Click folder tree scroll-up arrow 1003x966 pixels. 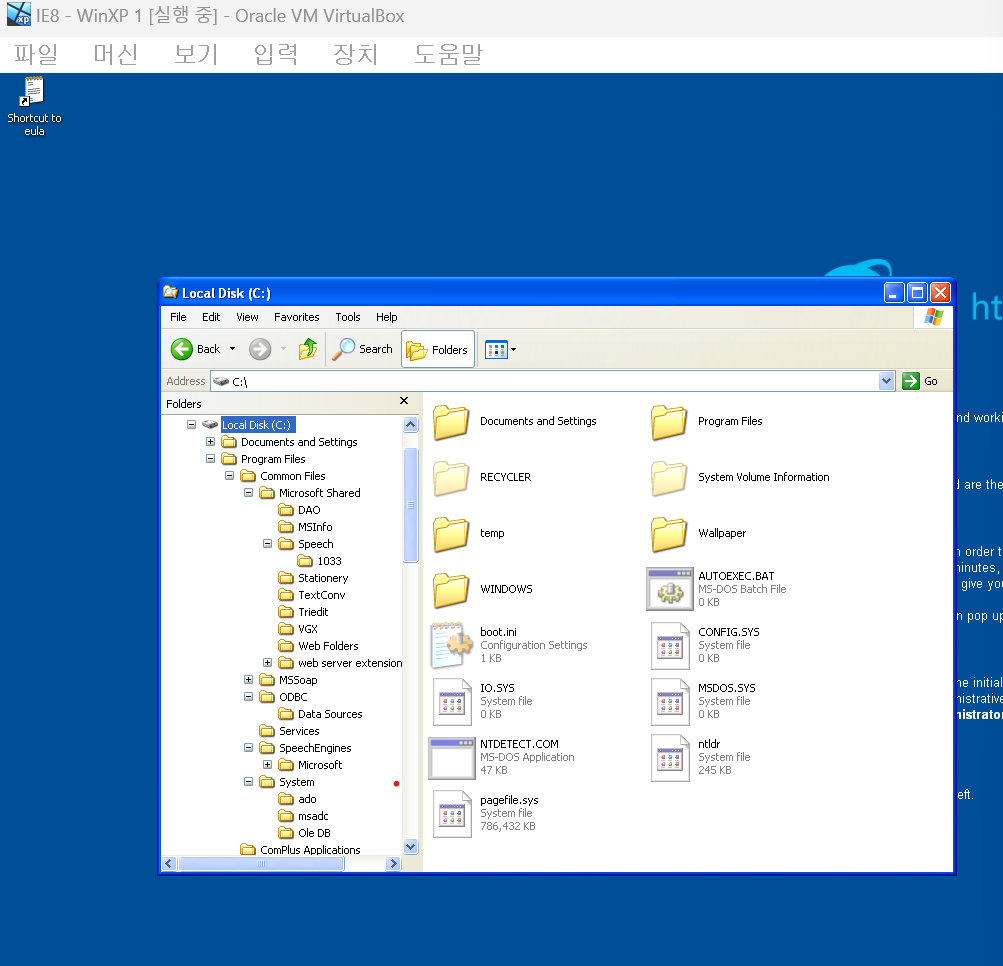pos(411,424)
